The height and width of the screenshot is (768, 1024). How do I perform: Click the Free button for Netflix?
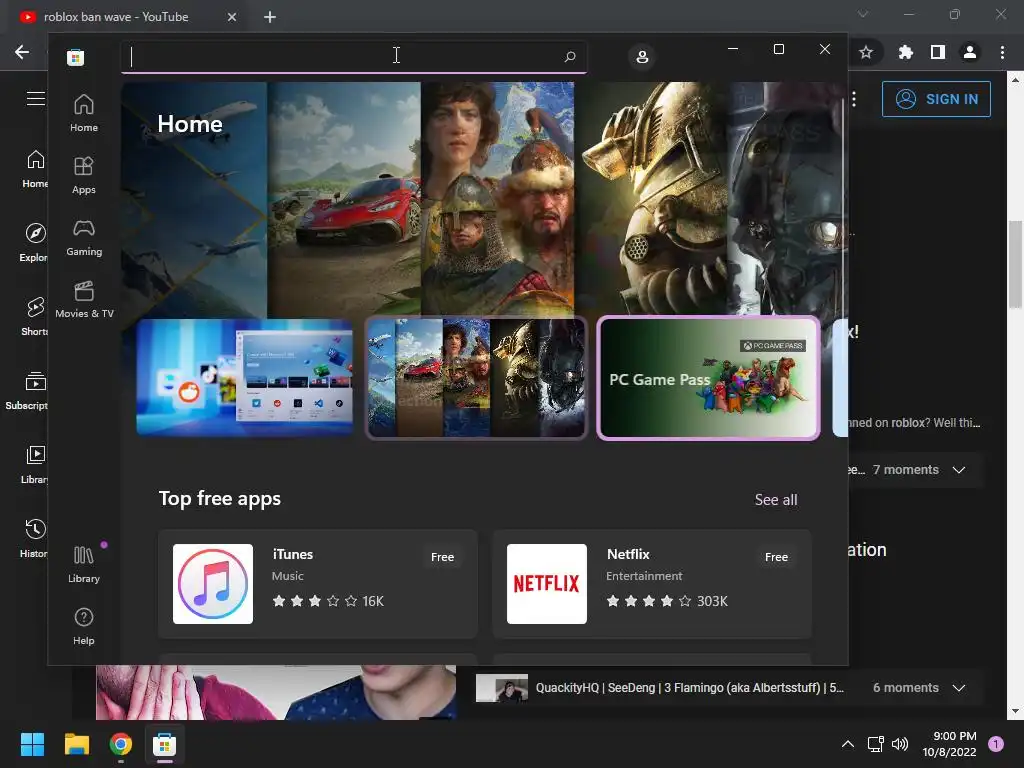(776, 557)
